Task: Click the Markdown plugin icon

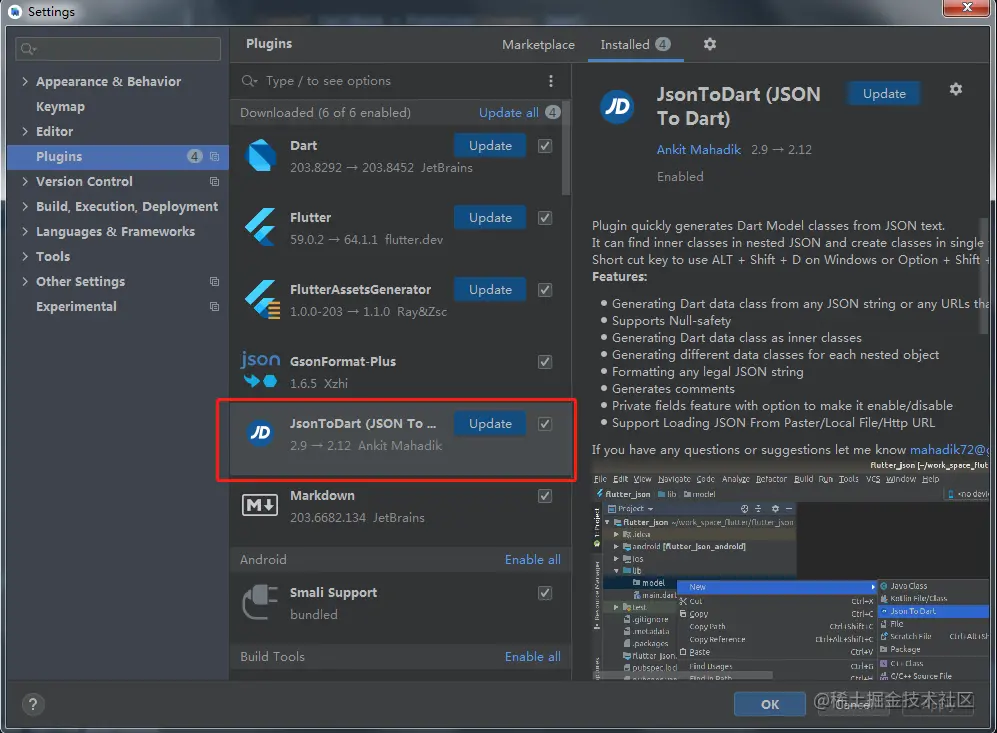Action: (x=260, y=505)
